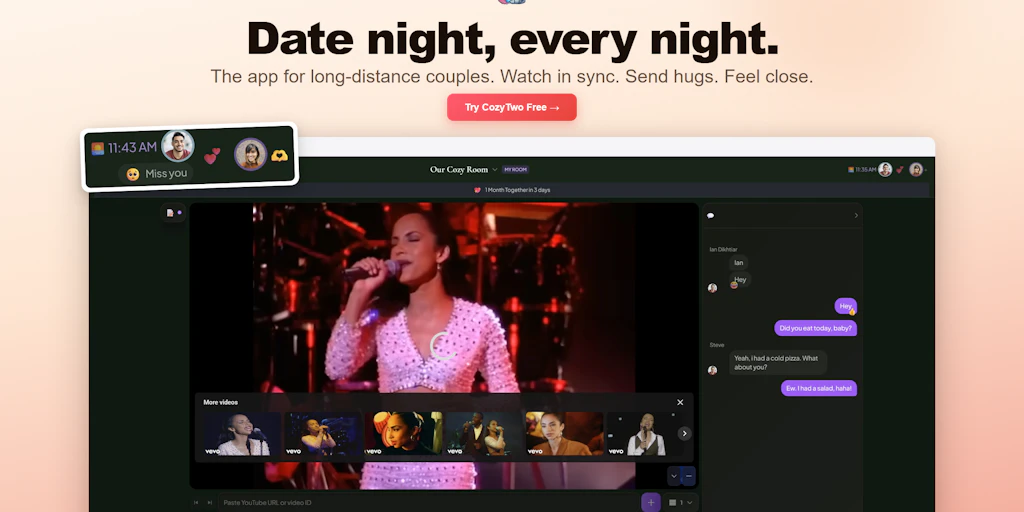Screen dimensions: 1024x512
Task: Click the 'Yeah, i had a cold pizza' message
Action: coord(778,362)
